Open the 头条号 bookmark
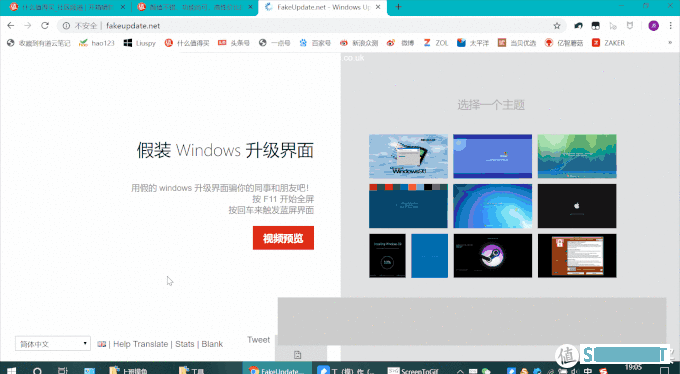This screenshot has width=680, height=374. [234, 43]
